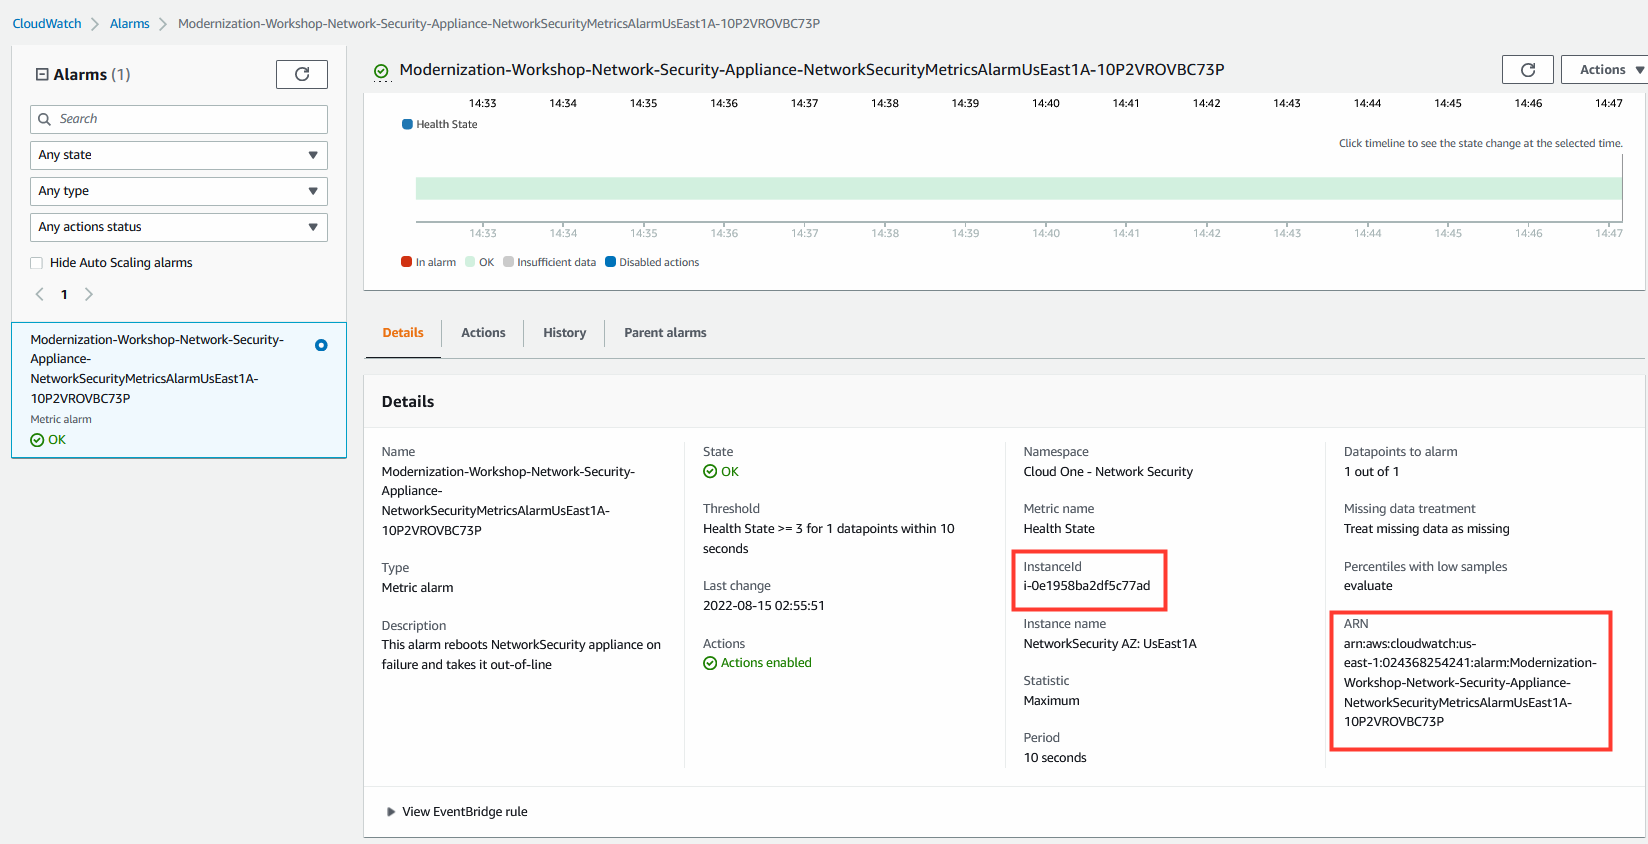Click the Period value 10 seconds

pyautogui.click(x=1055, y=758)
